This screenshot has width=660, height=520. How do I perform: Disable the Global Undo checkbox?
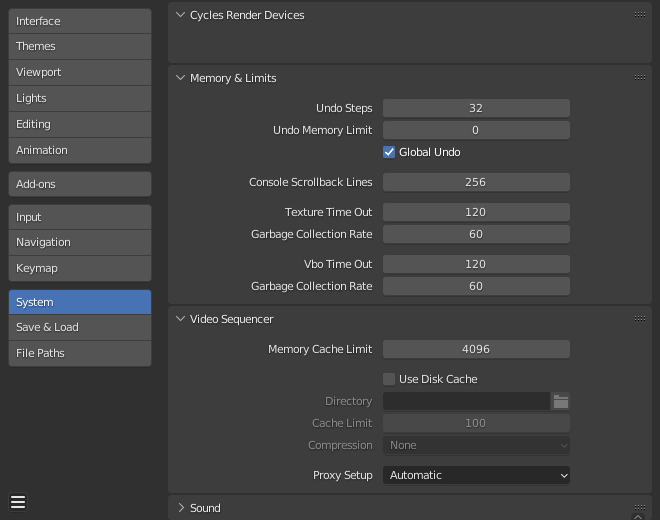390,152
